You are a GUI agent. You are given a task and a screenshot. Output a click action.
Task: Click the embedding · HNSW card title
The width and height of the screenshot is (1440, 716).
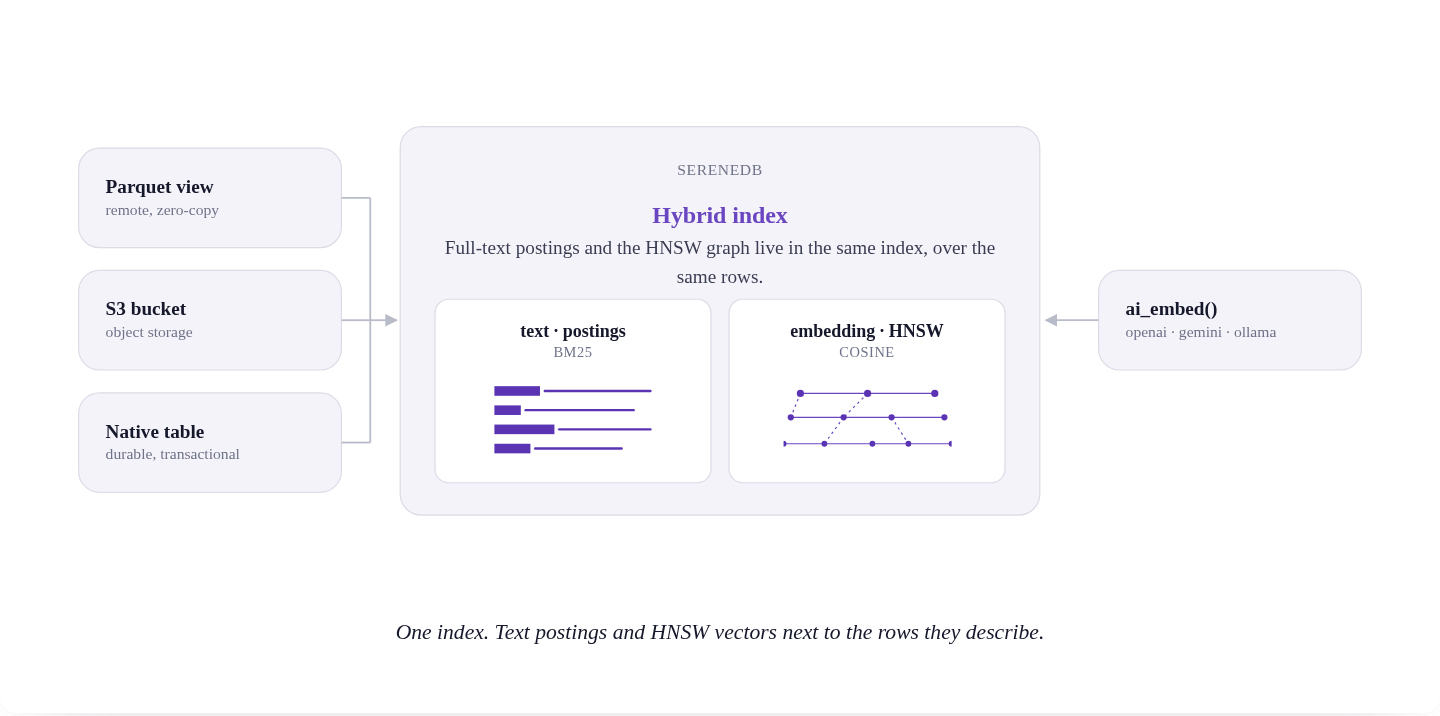click(867, 331)
